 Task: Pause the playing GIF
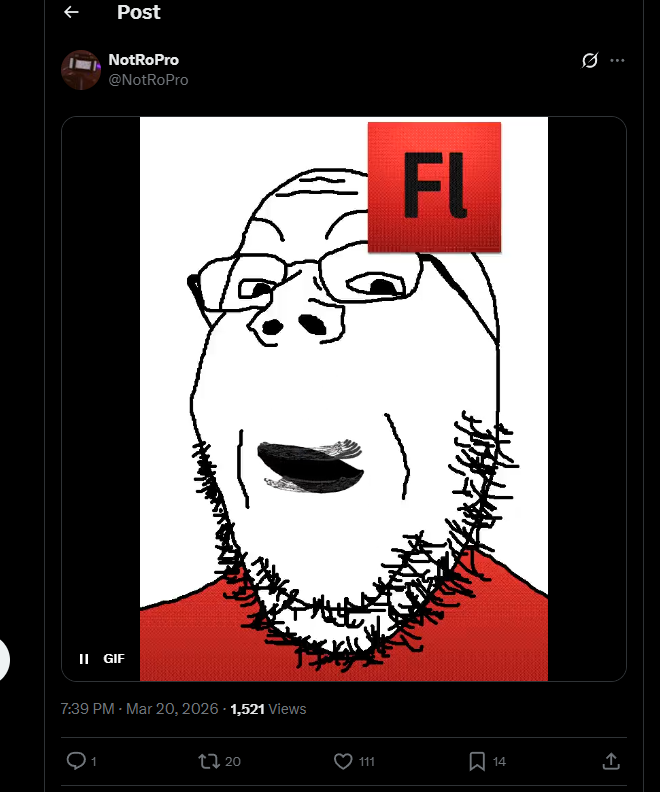[84, 659]
